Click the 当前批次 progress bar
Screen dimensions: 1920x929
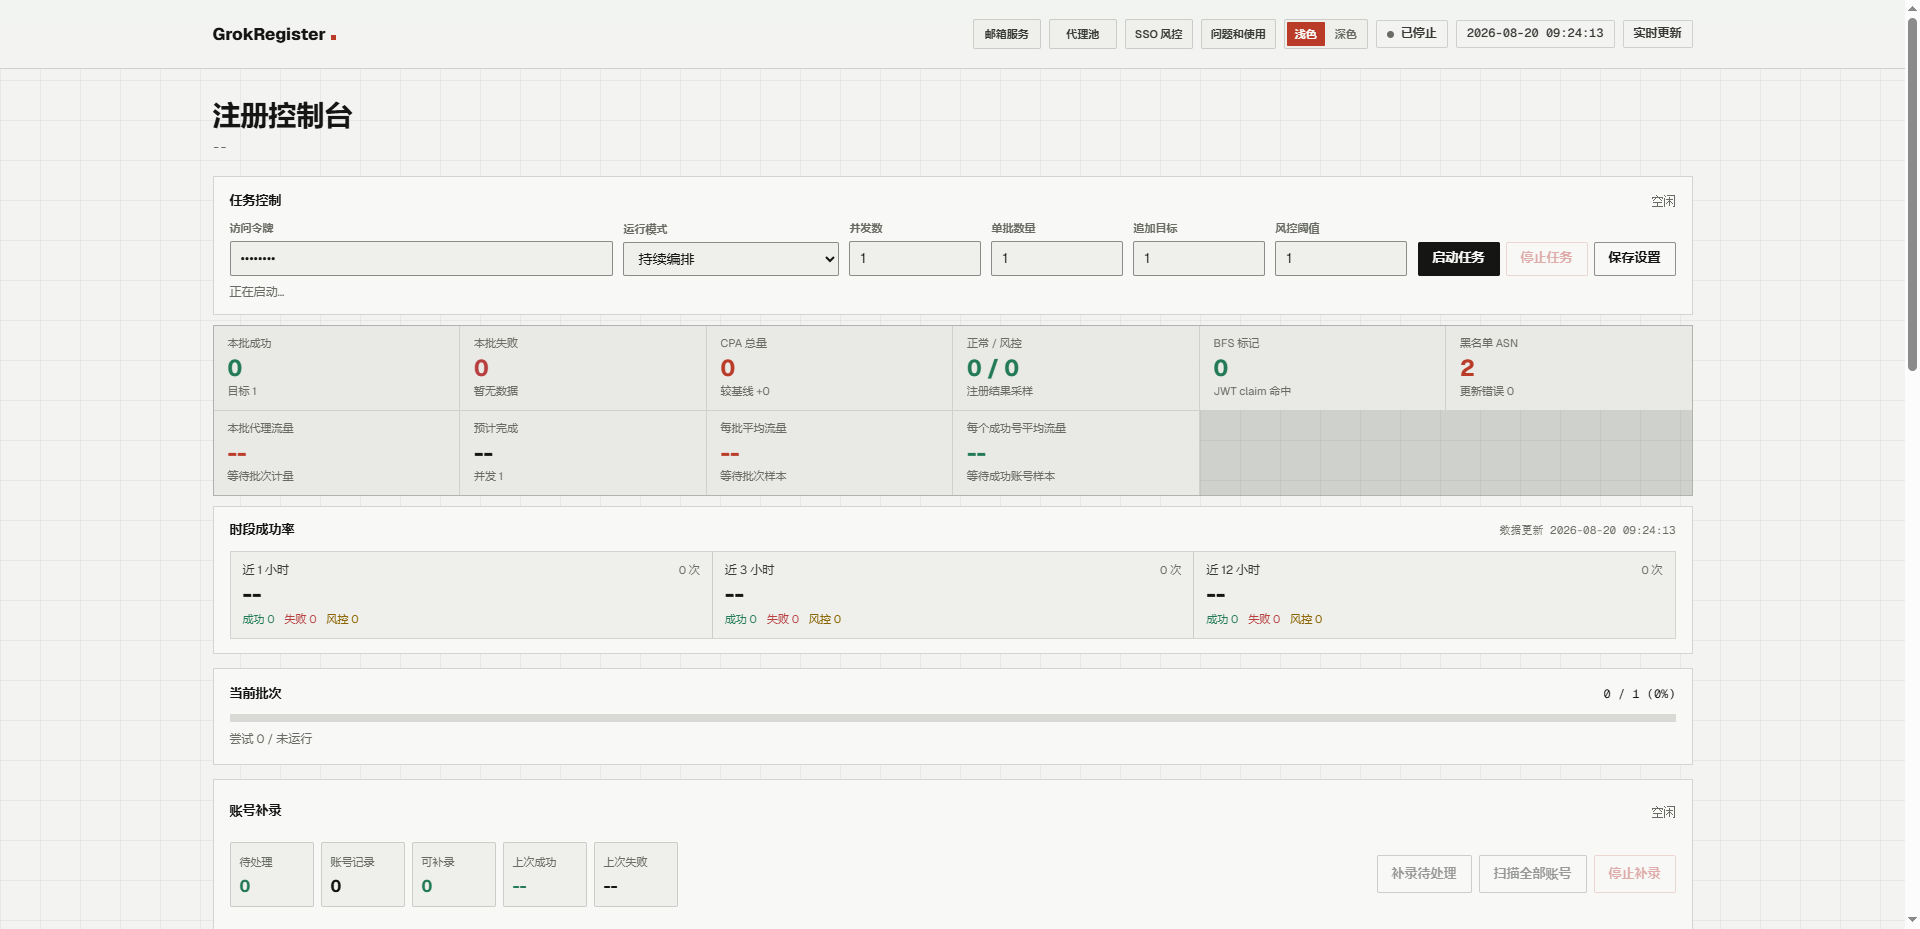pyautogui.click(x=952, y=718)
